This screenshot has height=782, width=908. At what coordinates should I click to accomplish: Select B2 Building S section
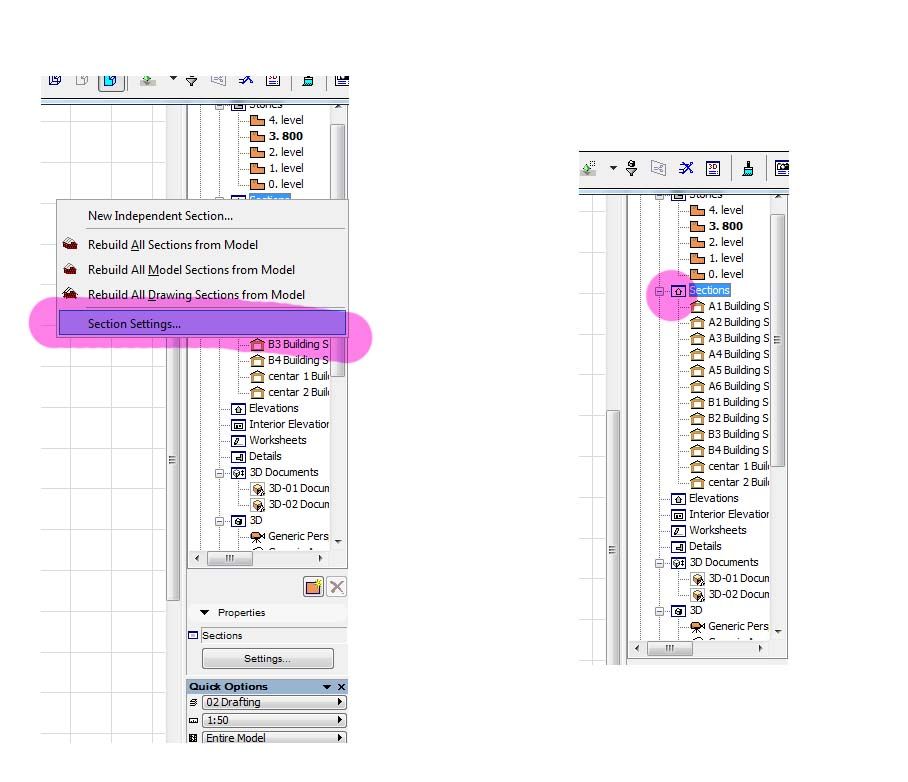738,418
